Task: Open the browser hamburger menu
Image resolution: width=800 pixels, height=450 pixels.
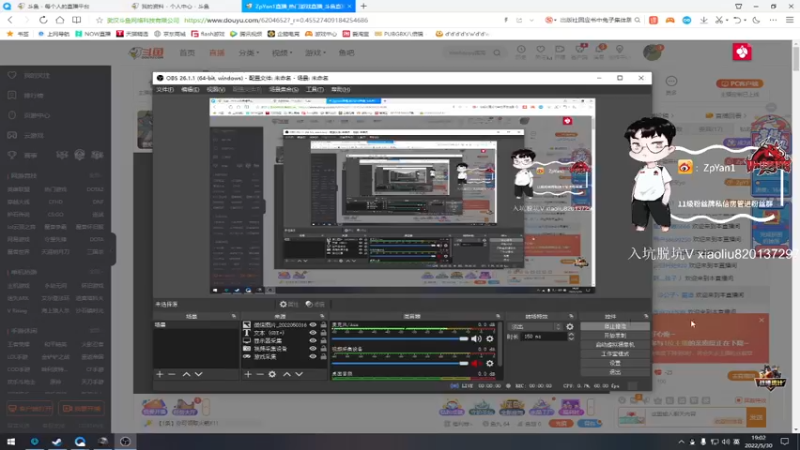Action: 790,20
